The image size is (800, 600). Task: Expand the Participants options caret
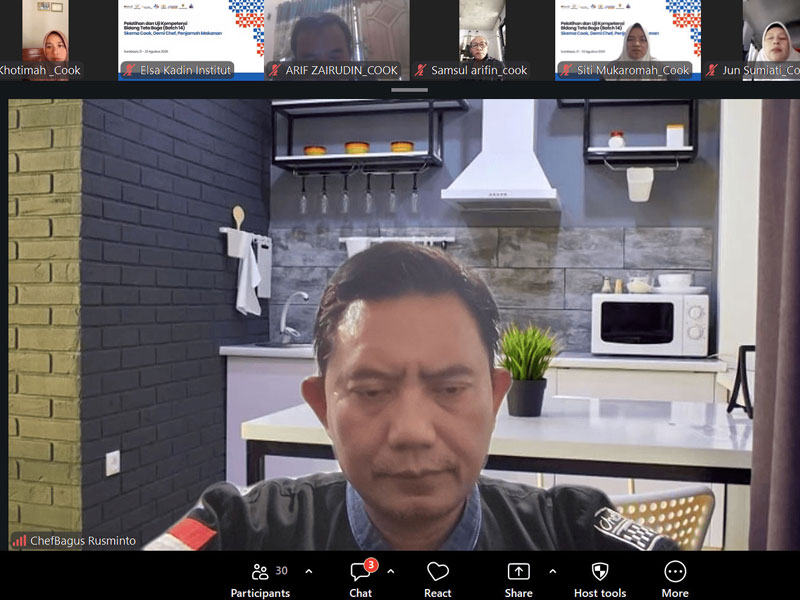point(309,571)
